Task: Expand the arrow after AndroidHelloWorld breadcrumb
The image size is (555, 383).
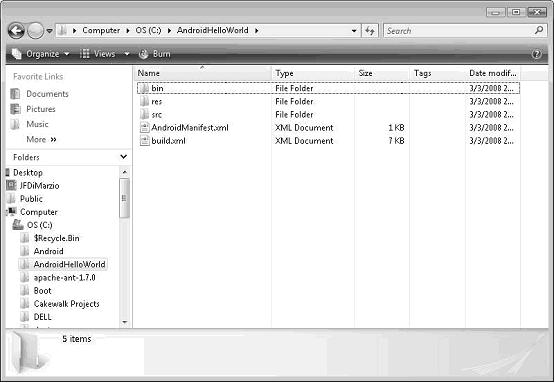Action: point(256,30)
